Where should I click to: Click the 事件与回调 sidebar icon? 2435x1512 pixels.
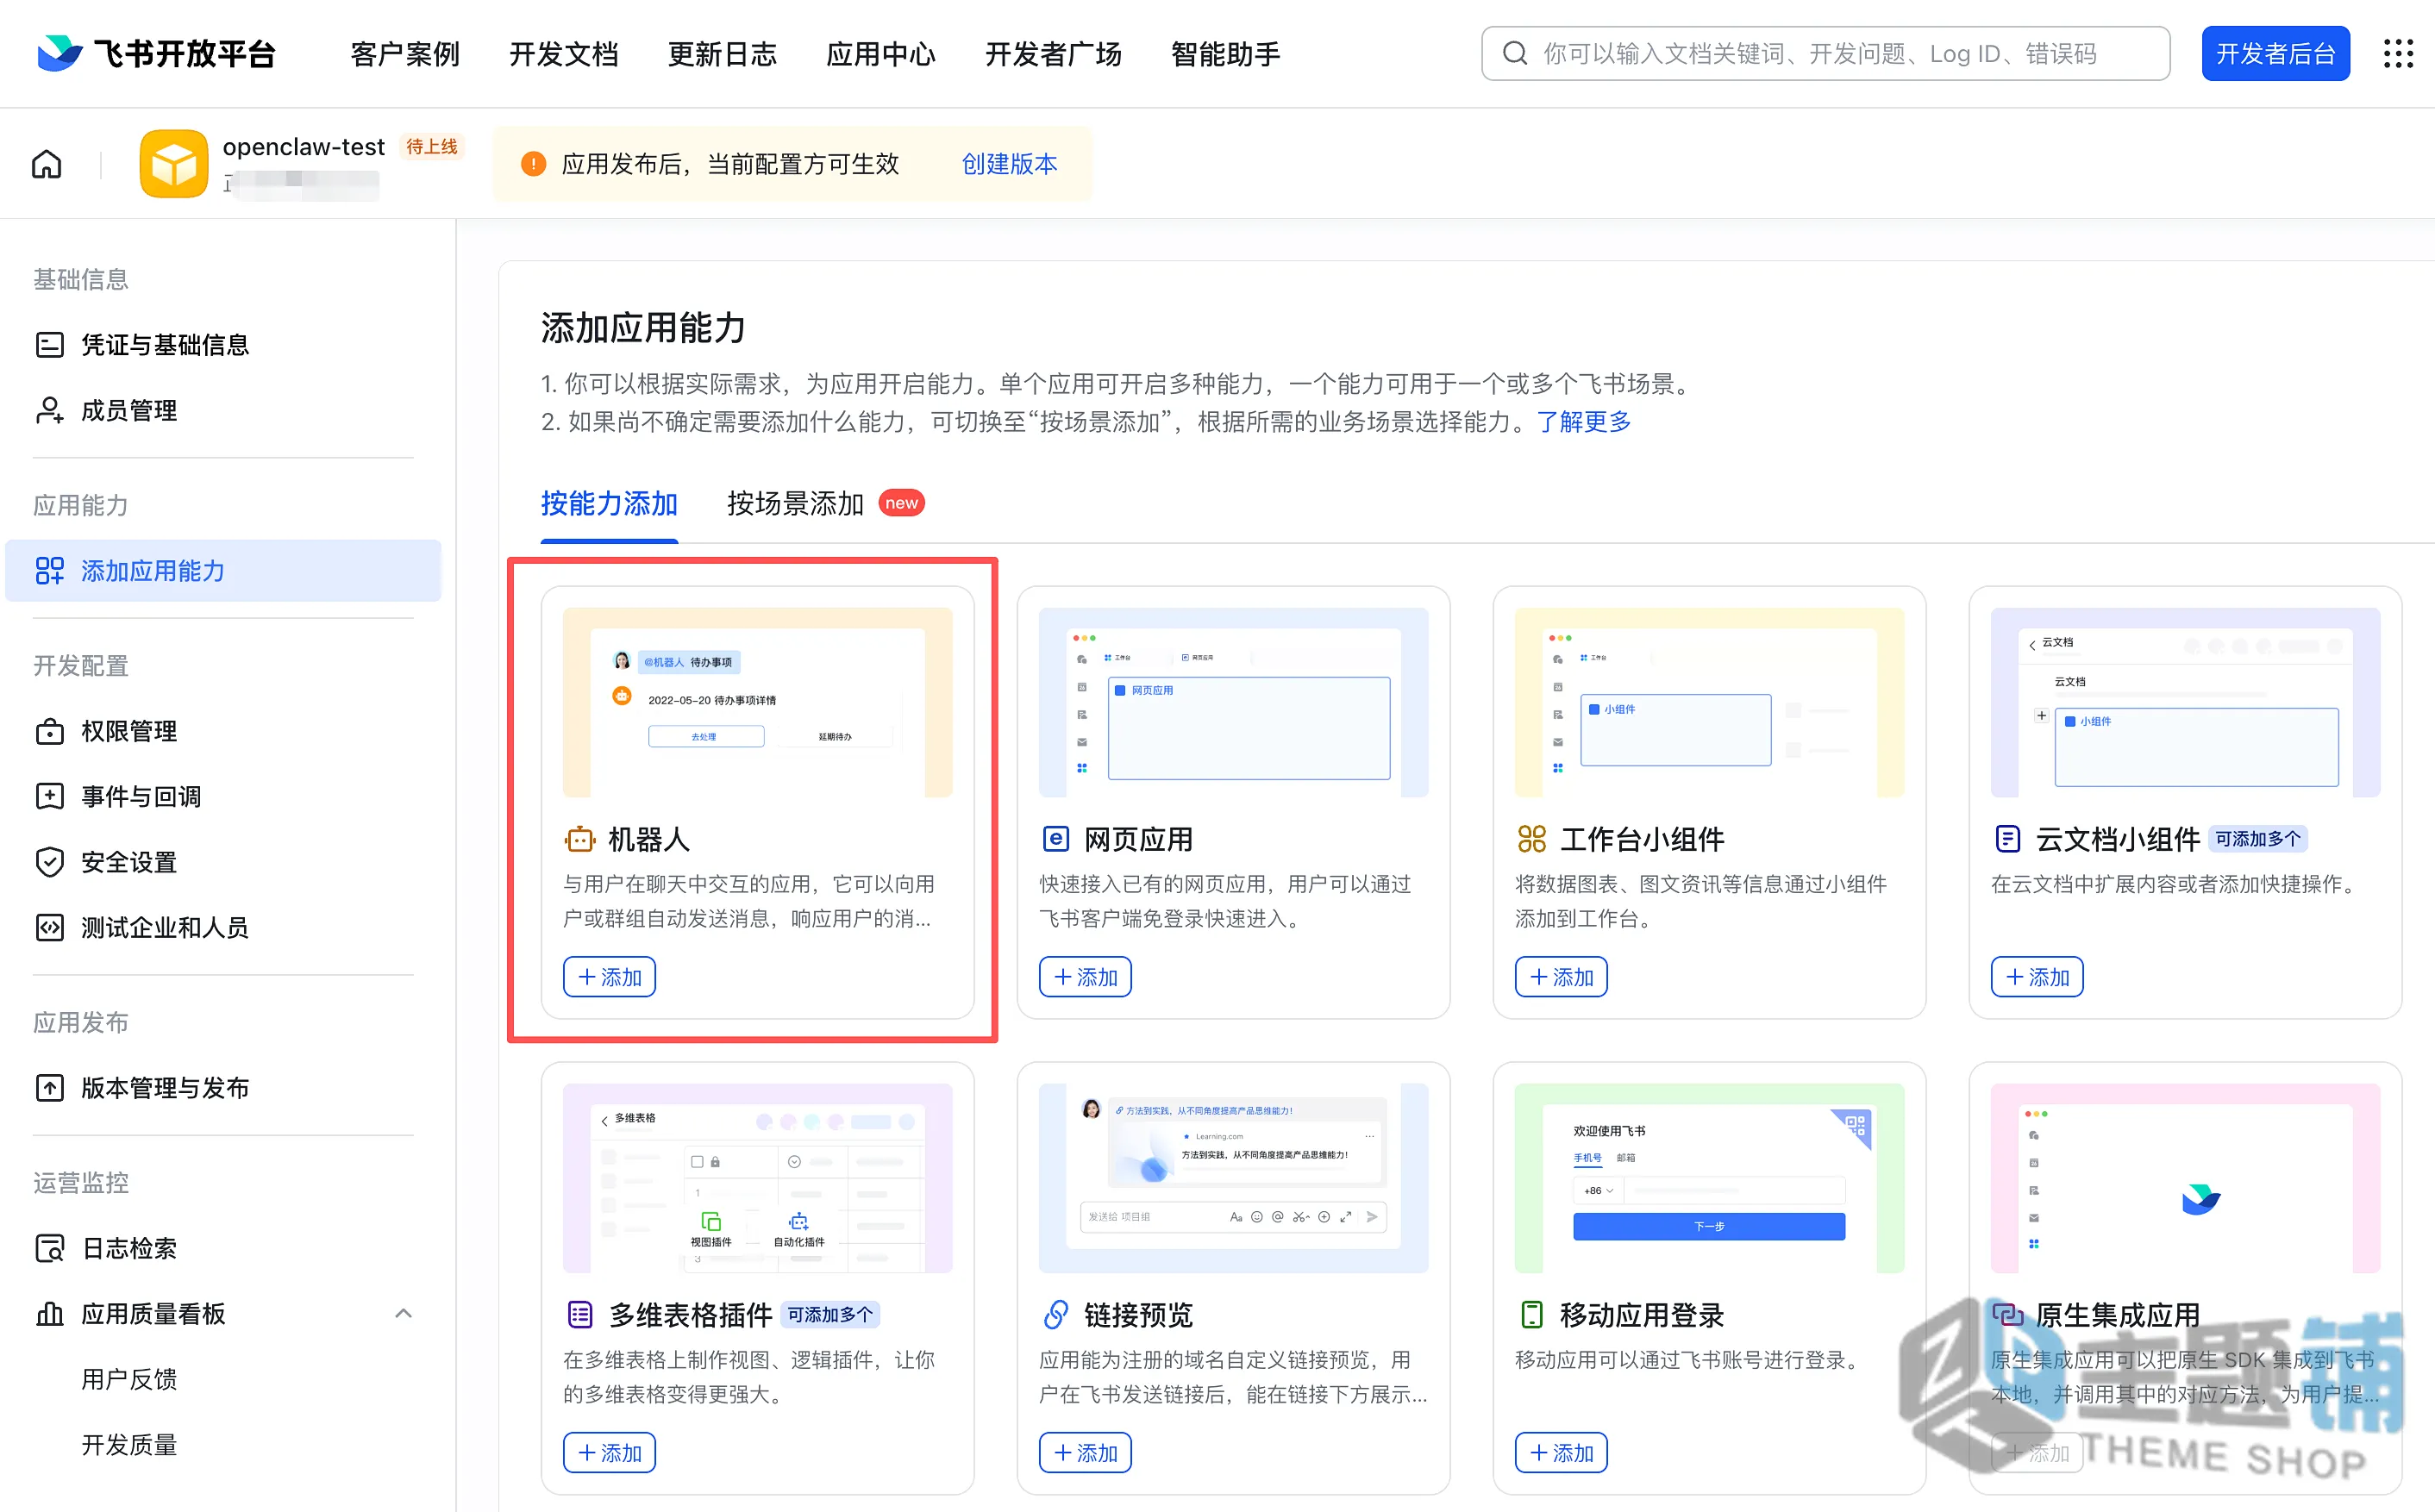(49, 796)
